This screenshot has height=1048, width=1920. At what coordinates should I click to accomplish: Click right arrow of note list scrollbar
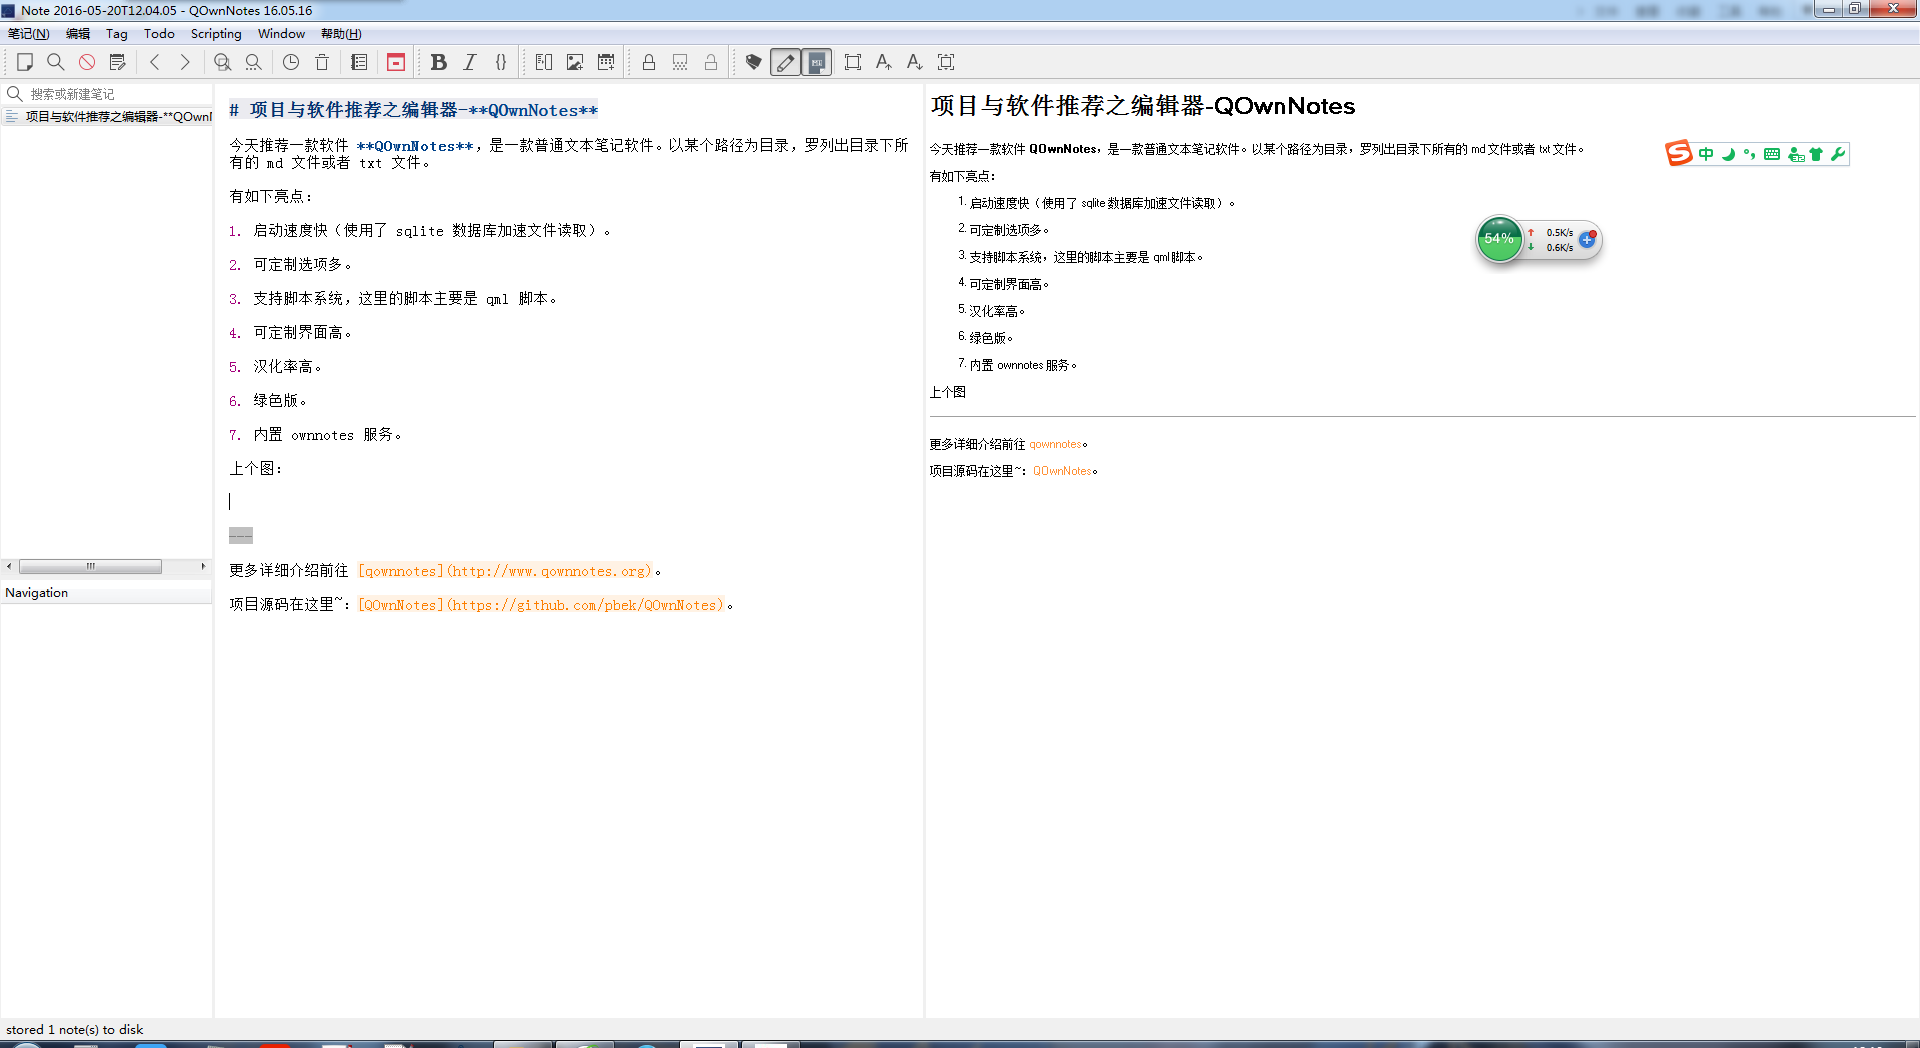click(x=203, y=566)
